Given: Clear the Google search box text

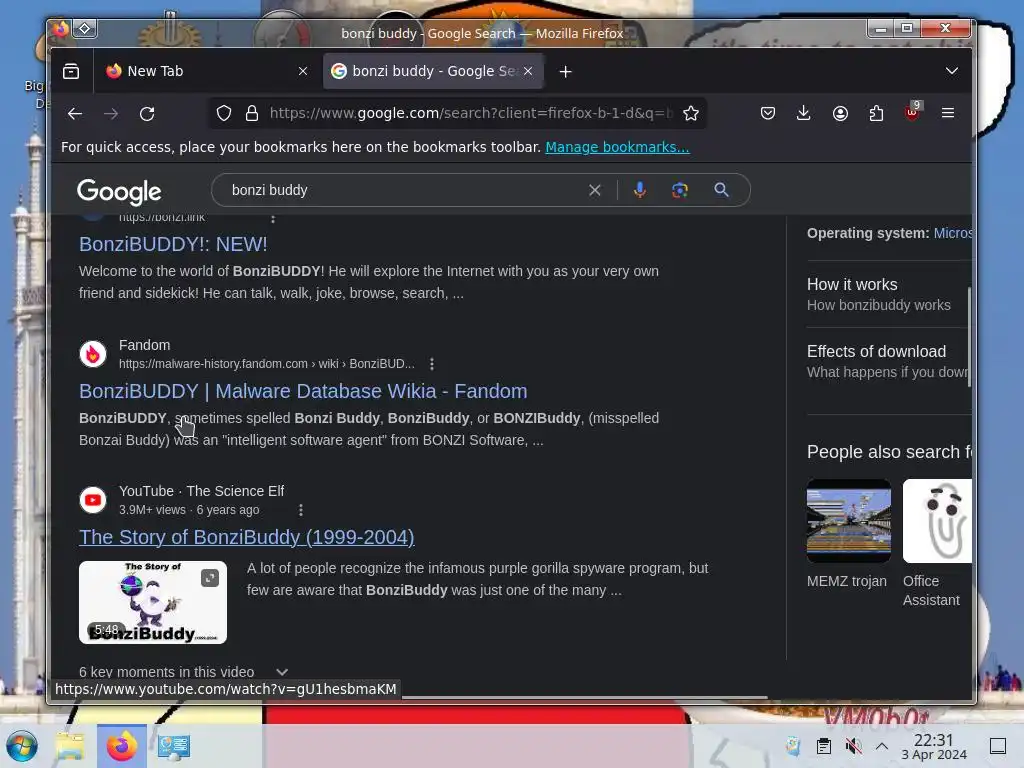Looking at the screenshot, I should click(595, 190).
